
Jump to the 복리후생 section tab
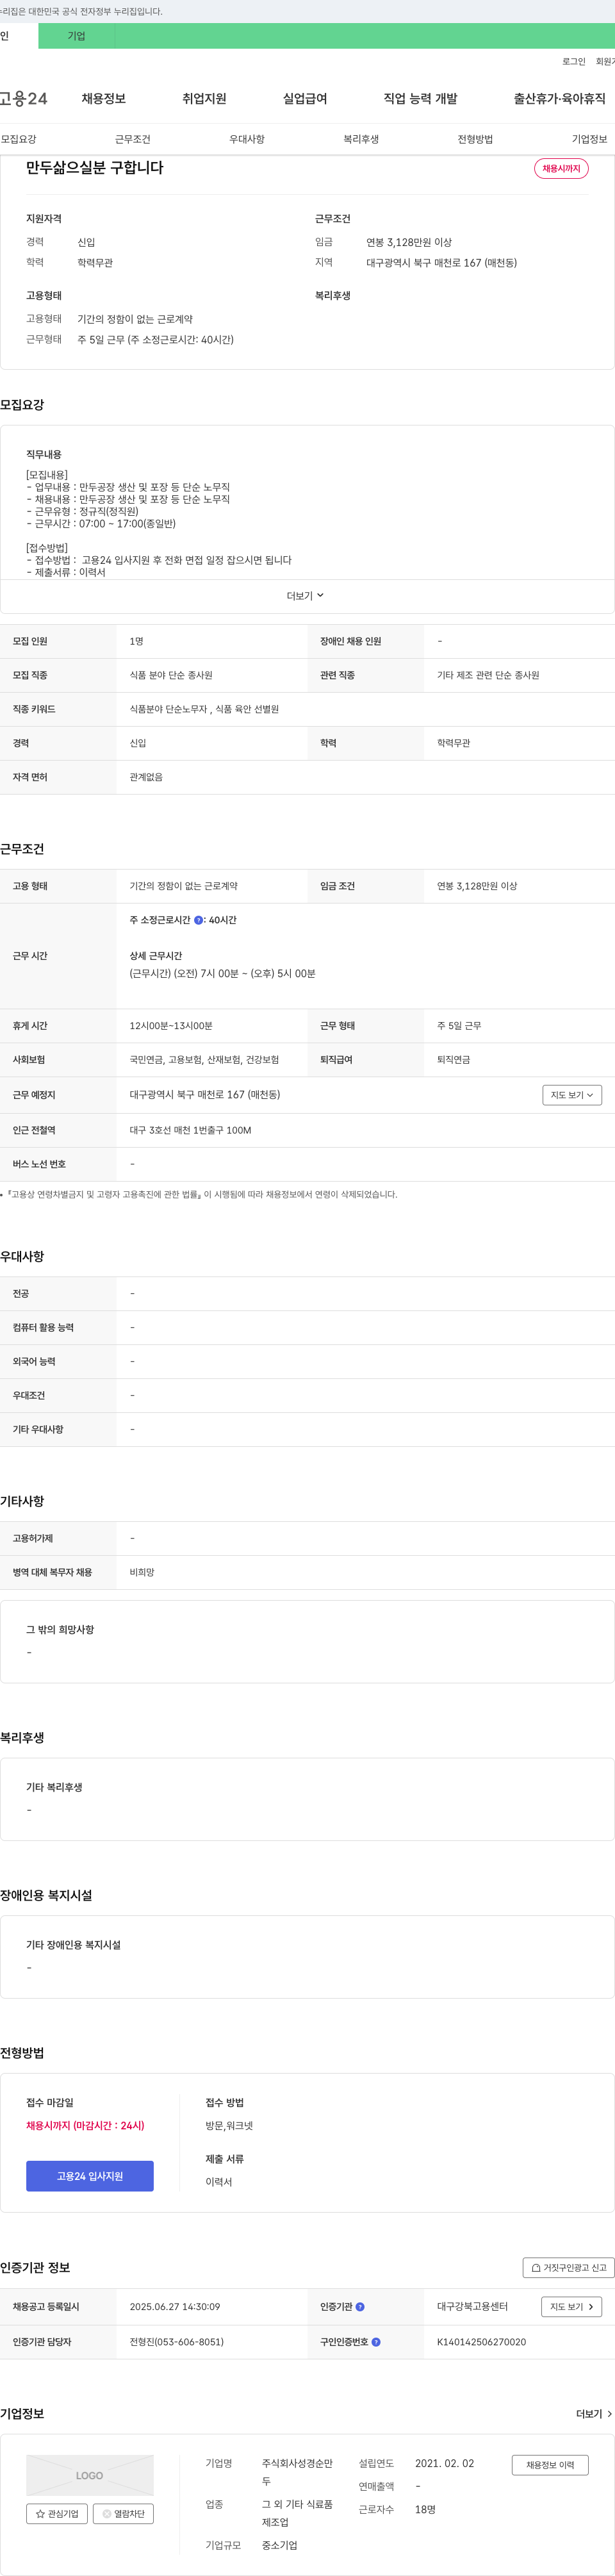point(361,139)
